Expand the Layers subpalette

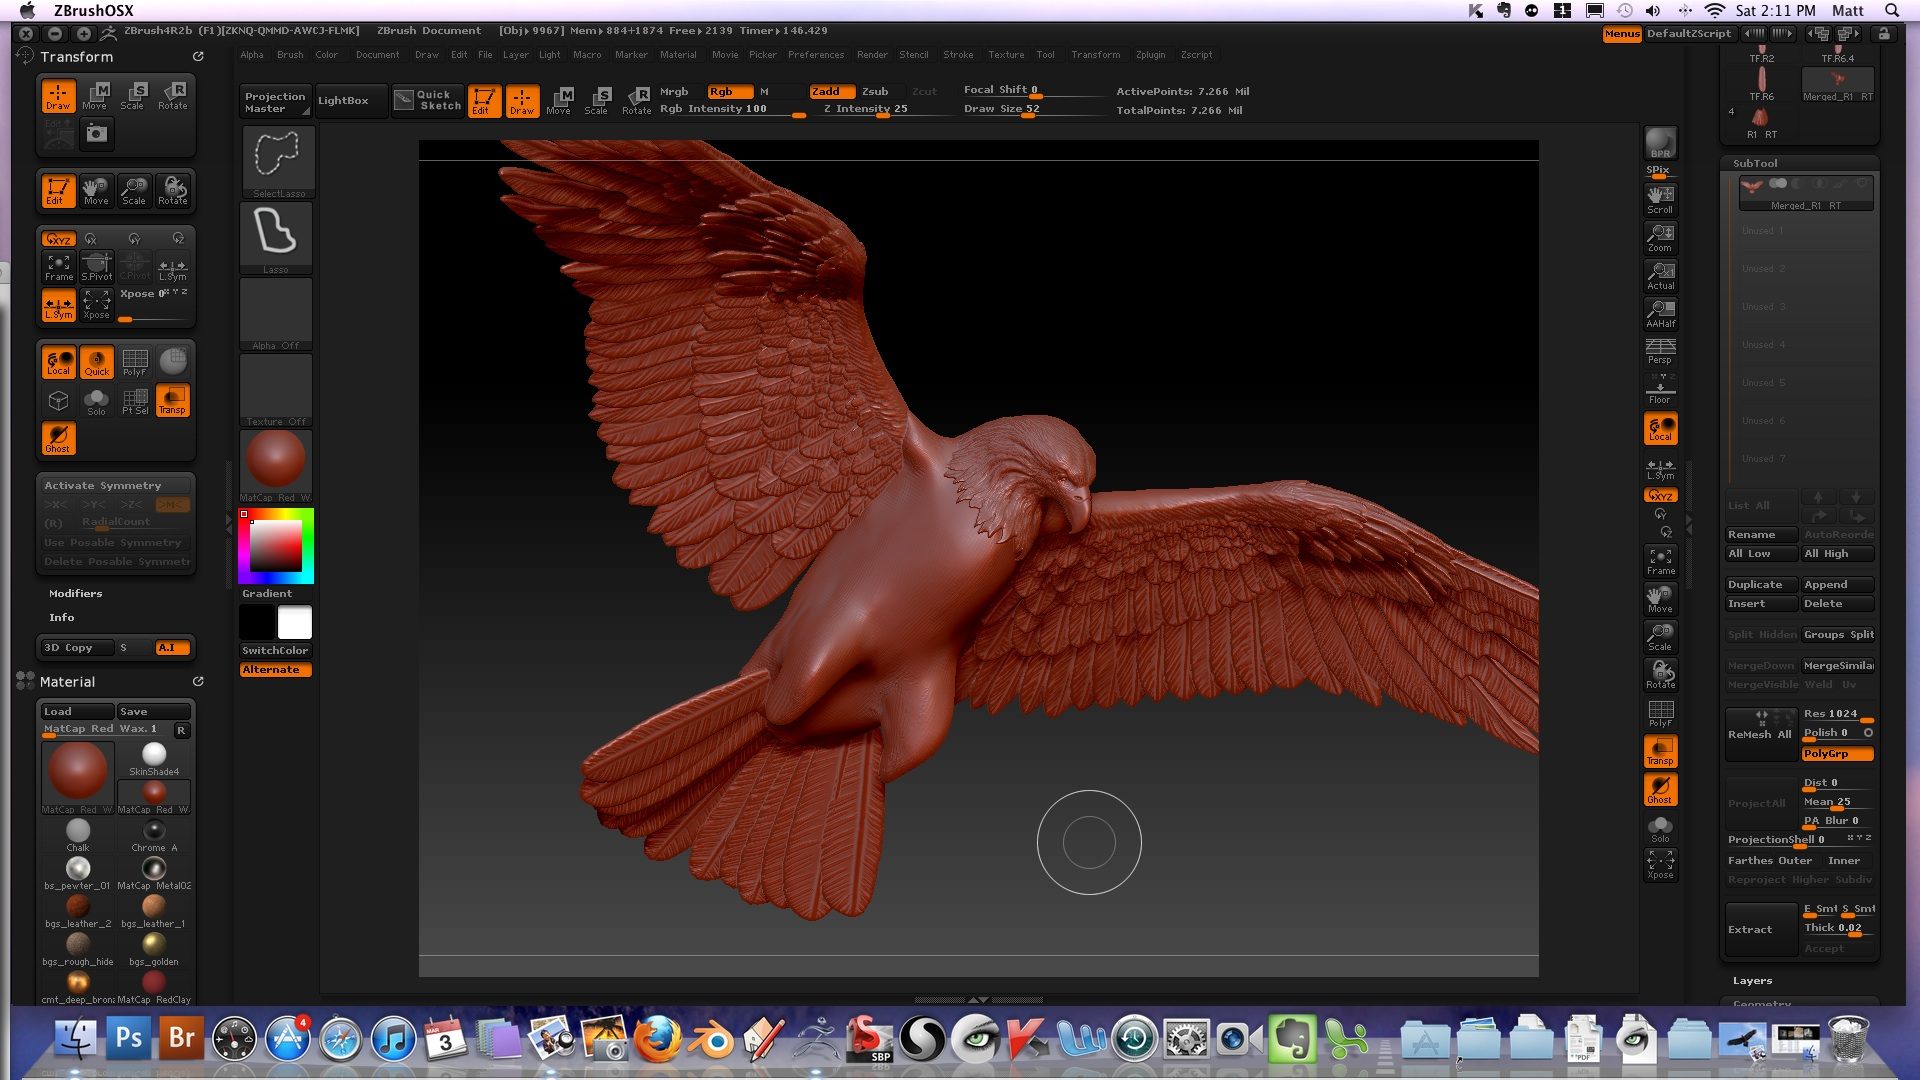(x=1752, y=980)
